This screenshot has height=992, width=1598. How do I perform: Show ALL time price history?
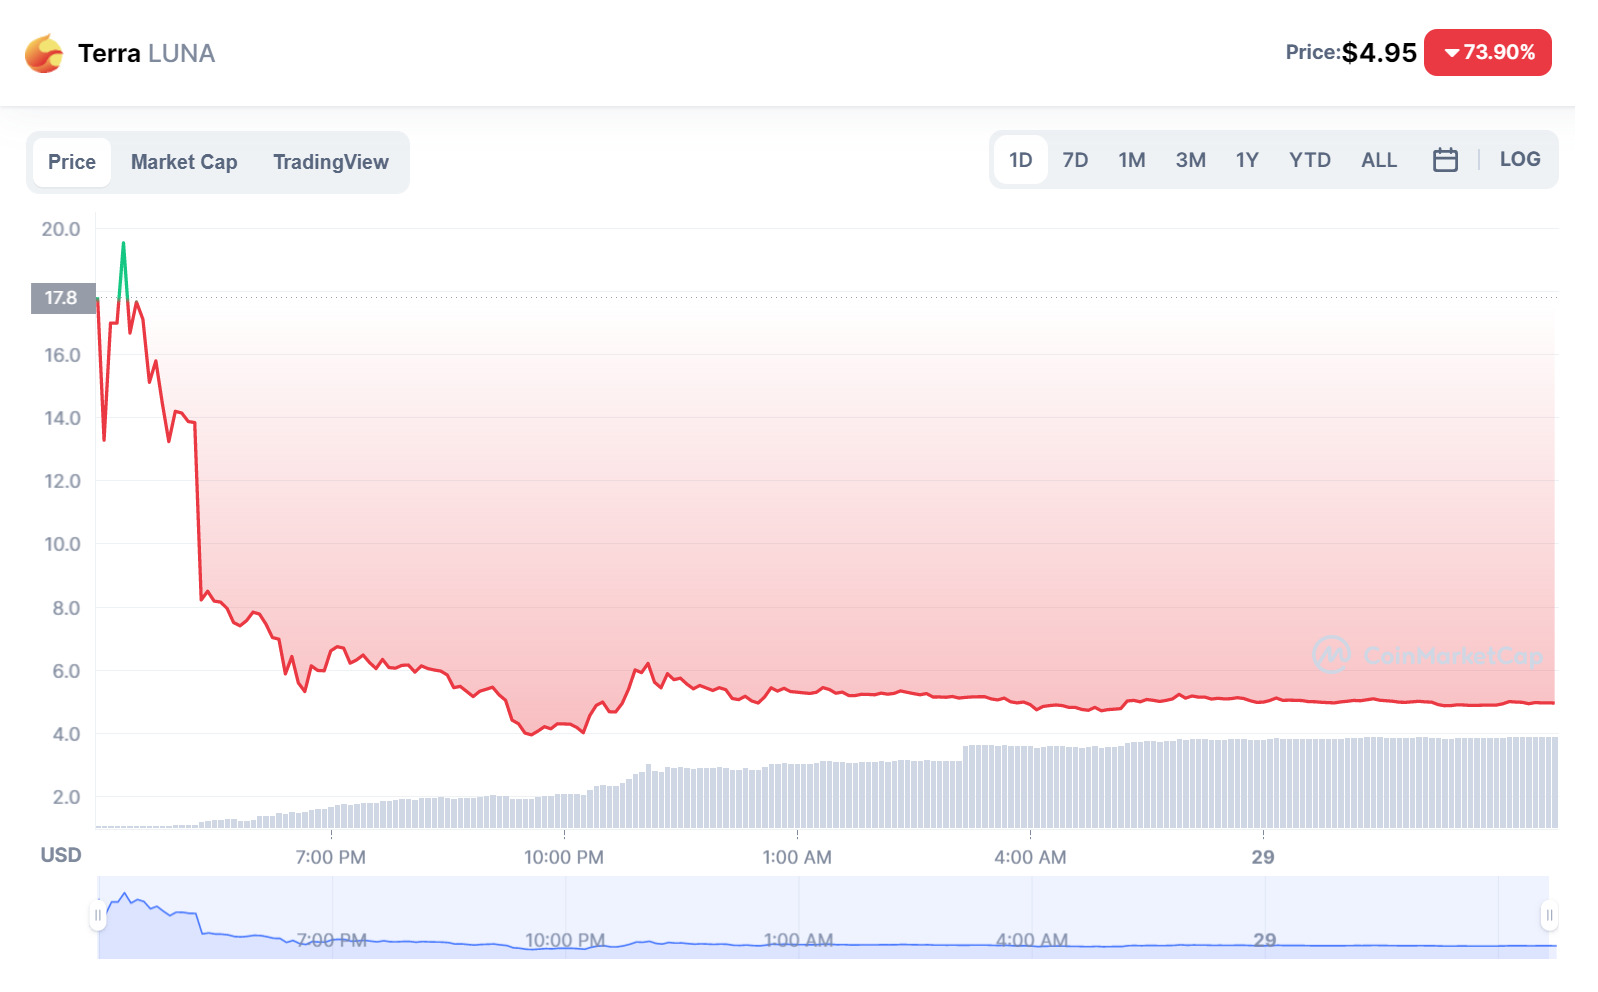tap(1379, 160)
